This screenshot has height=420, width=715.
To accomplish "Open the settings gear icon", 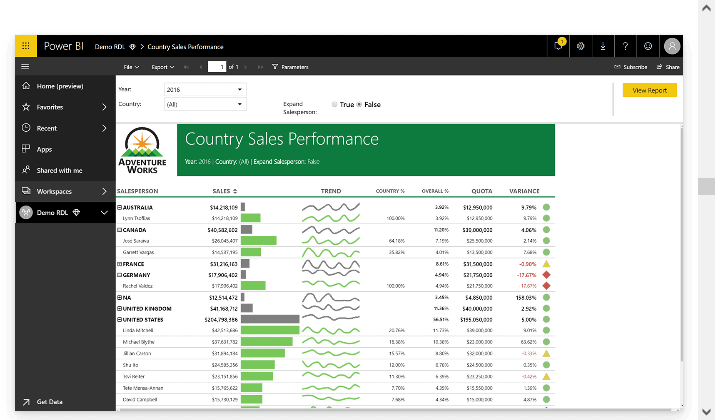I will click(580, 46).
